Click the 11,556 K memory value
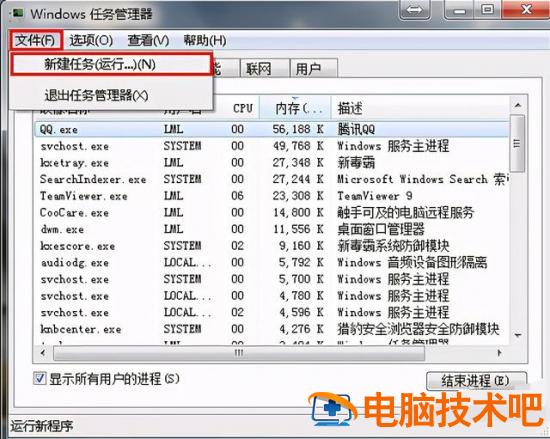550x439 pixels. (x=298, y=229)
